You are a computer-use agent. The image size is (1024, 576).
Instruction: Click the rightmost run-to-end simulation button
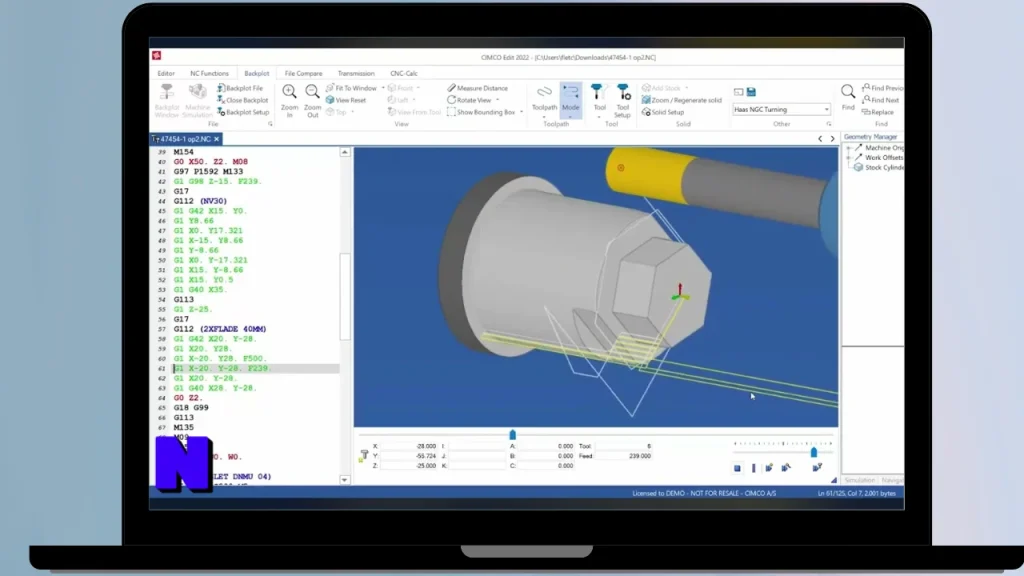[817, 468]
